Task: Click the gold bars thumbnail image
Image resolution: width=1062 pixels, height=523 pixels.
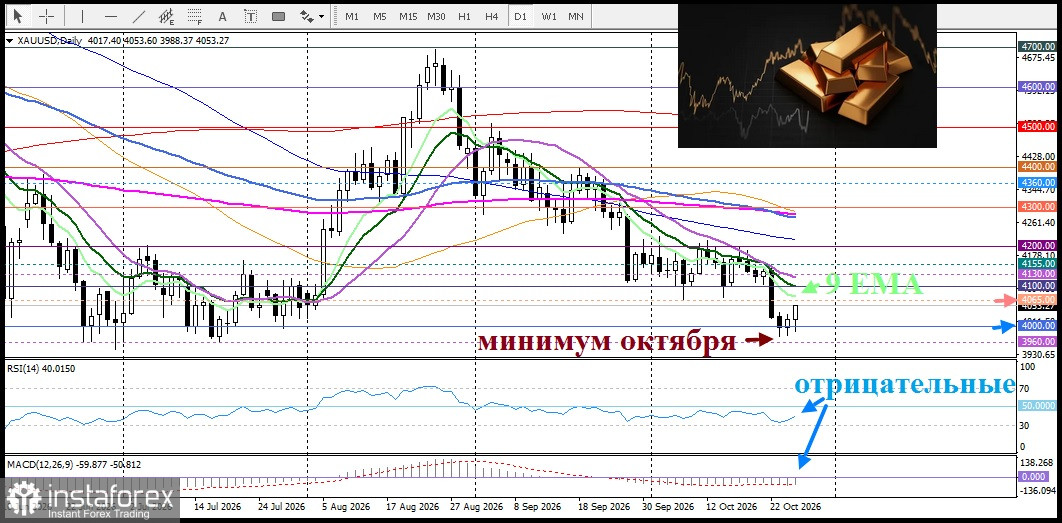Action: click(x=807, y=75)
